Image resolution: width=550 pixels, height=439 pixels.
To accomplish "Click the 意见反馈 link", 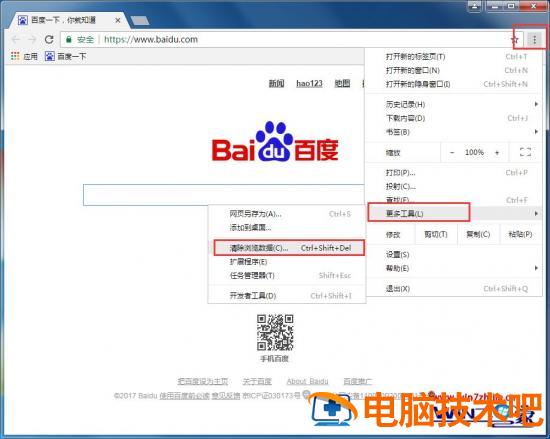I will pos(226,396).
